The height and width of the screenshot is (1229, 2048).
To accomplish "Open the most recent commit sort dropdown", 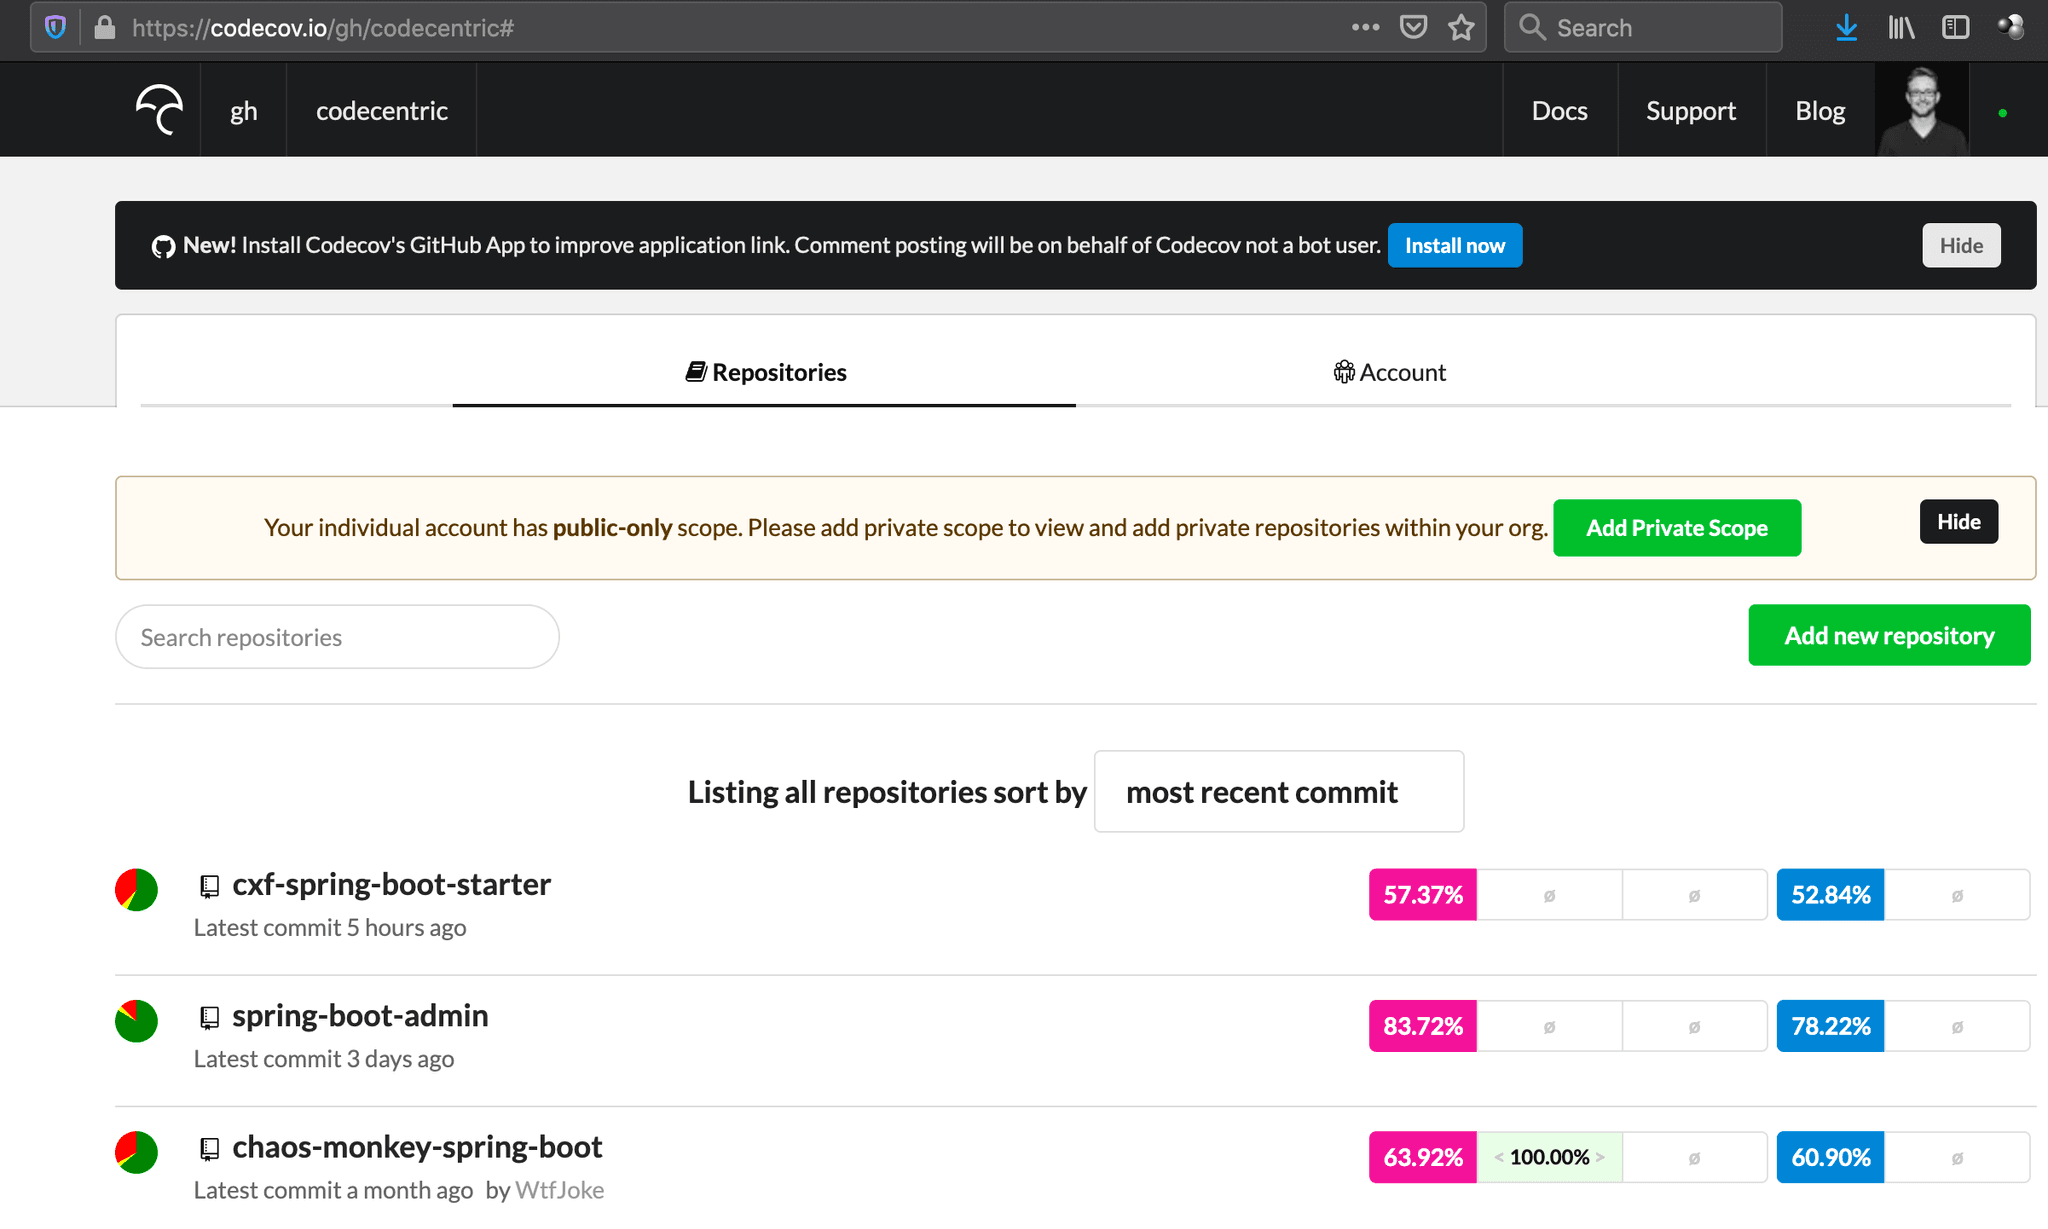I will pyautogui.click(x=1278, y=791).
